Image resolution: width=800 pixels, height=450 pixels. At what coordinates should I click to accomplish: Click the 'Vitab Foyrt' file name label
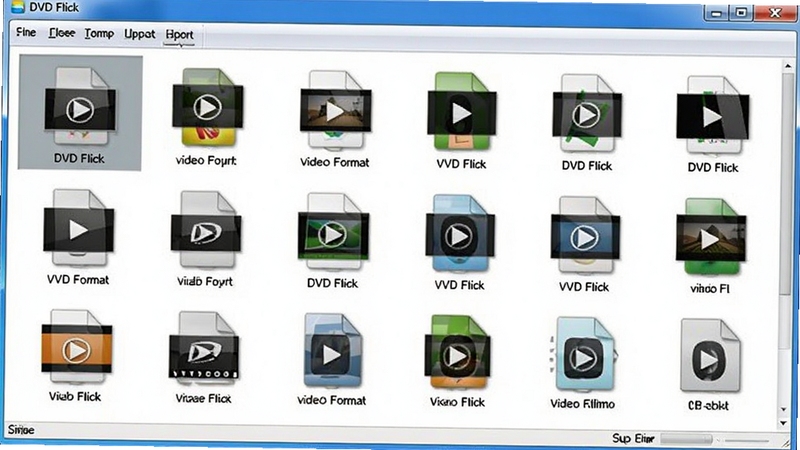pyautogui.click(x=205, y=281)
